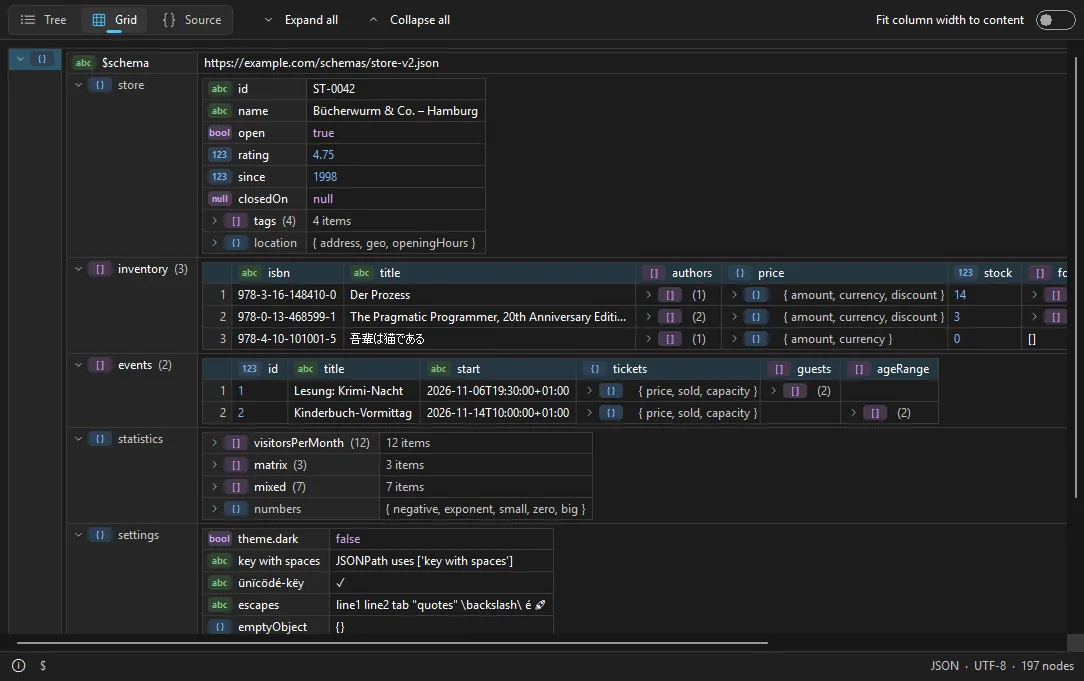
Task: Select the cell 978-3-16-148410-0
Action: coord(287,295)
